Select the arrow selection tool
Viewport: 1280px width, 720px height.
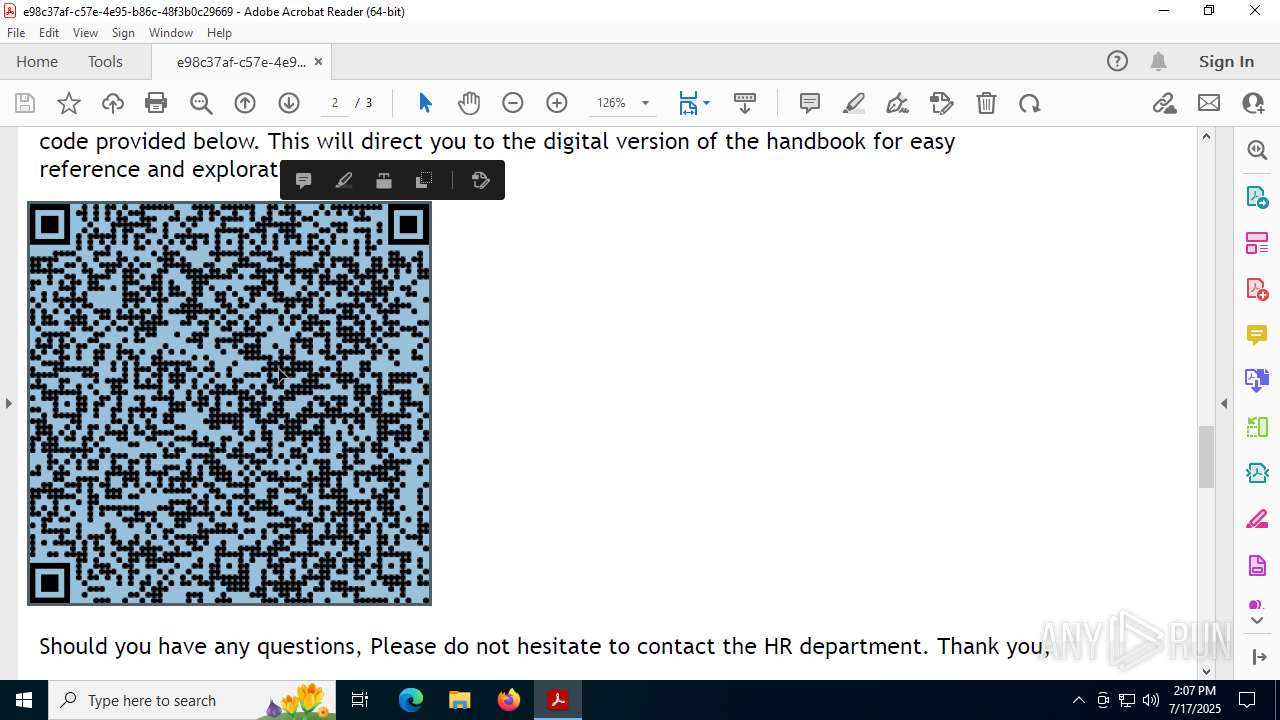click(x=425, y=103)
